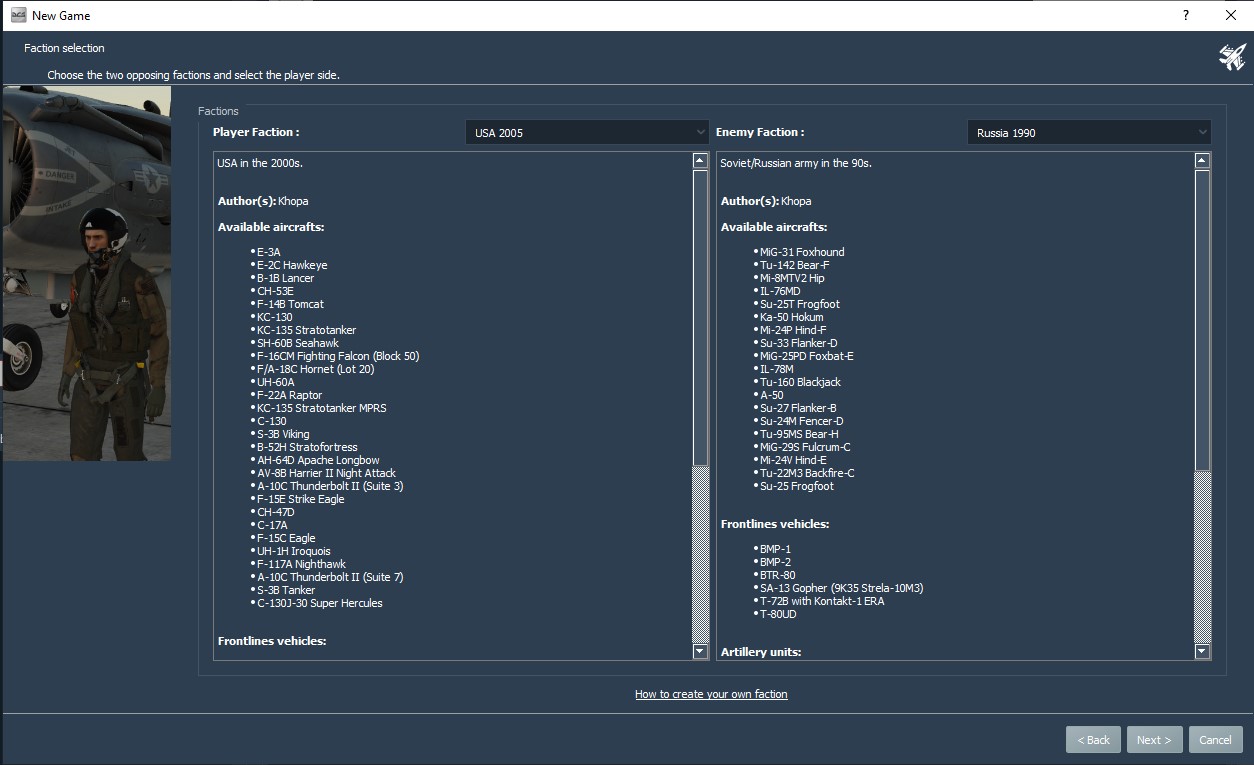Open the Enemy Faction dropdown (Russia 1990)
The image size is (1254, 765).
1089,132
